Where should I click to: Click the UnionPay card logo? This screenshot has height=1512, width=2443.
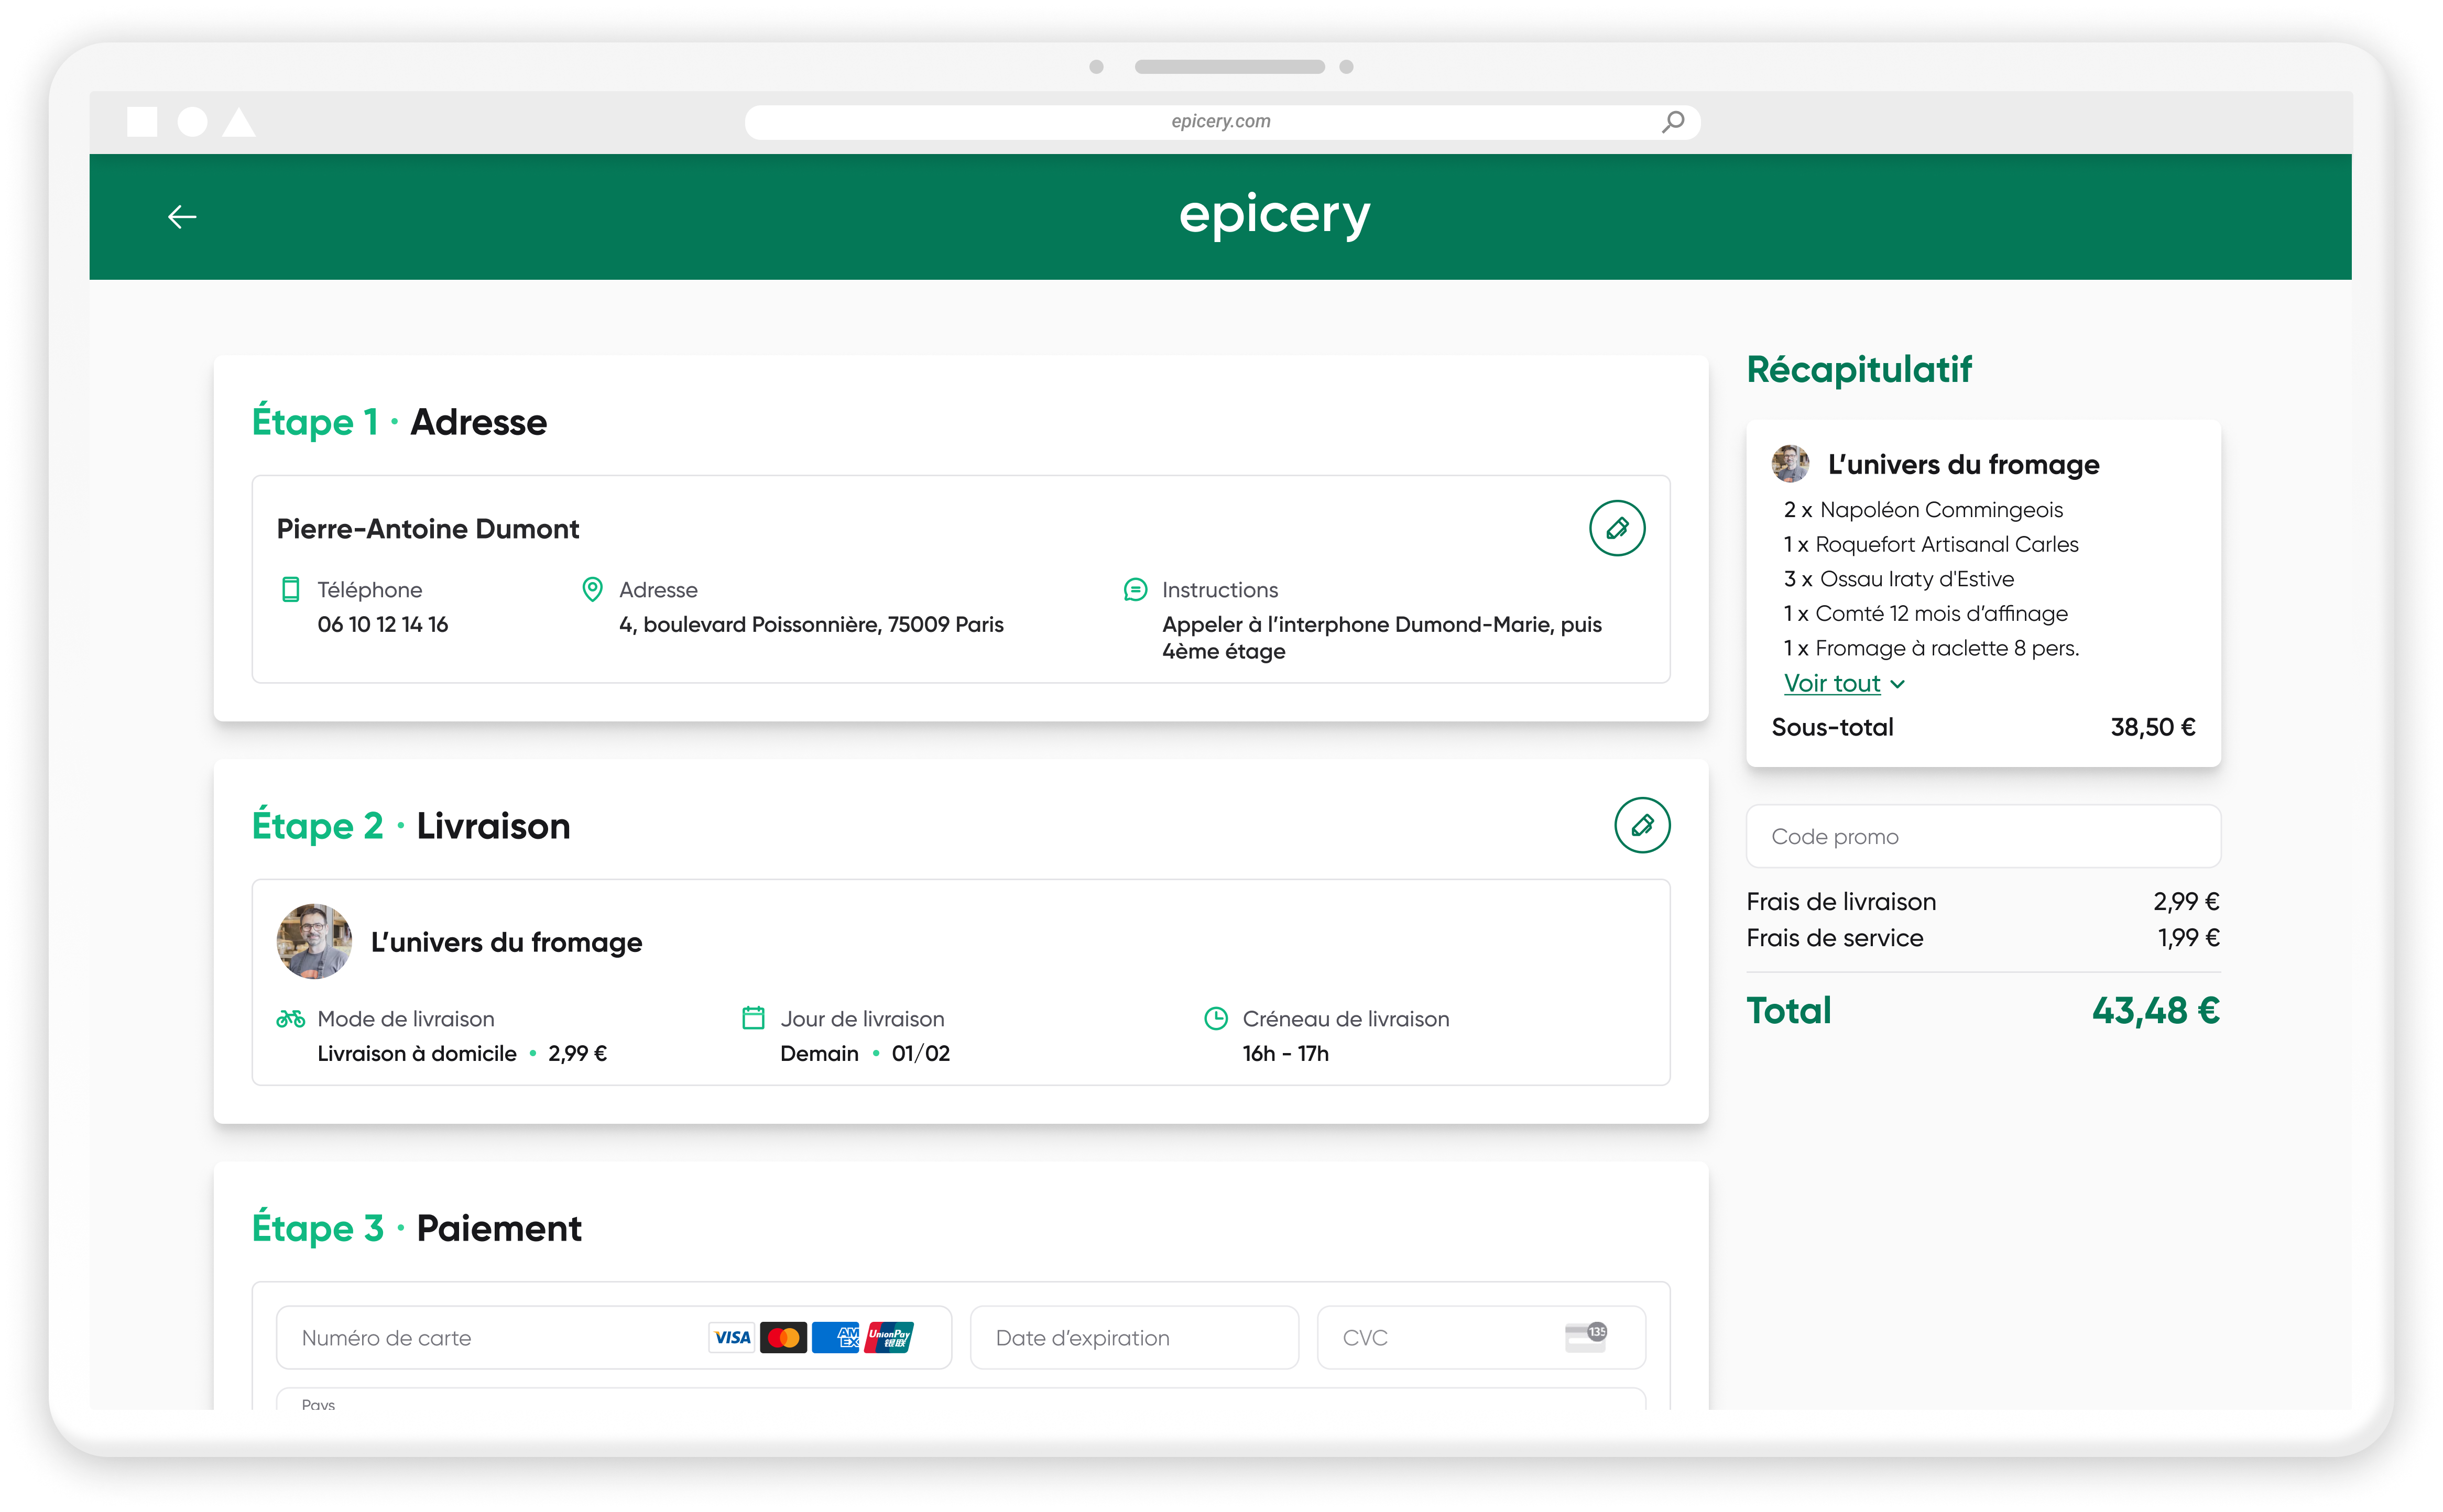888,1337
